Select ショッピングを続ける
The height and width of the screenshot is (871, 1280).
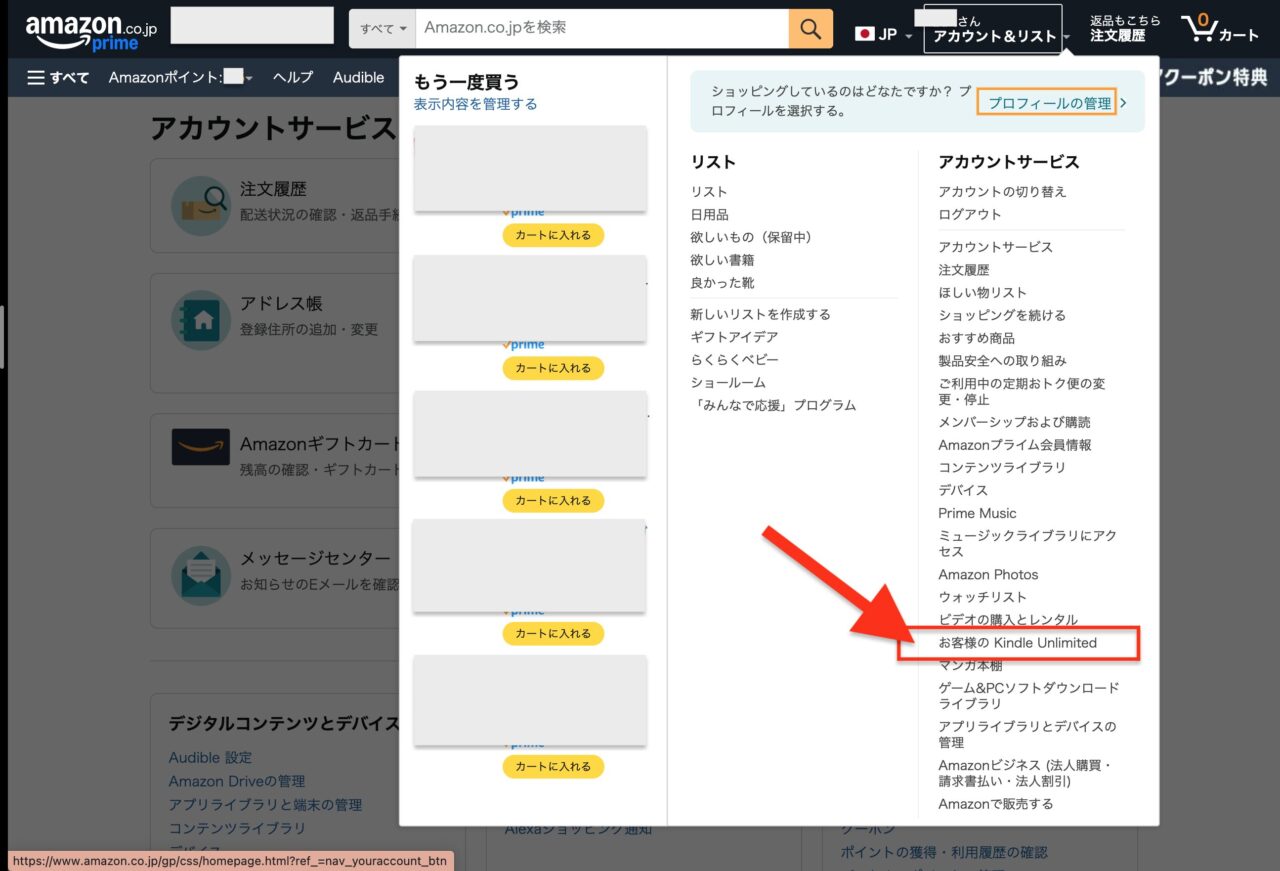1002,316
